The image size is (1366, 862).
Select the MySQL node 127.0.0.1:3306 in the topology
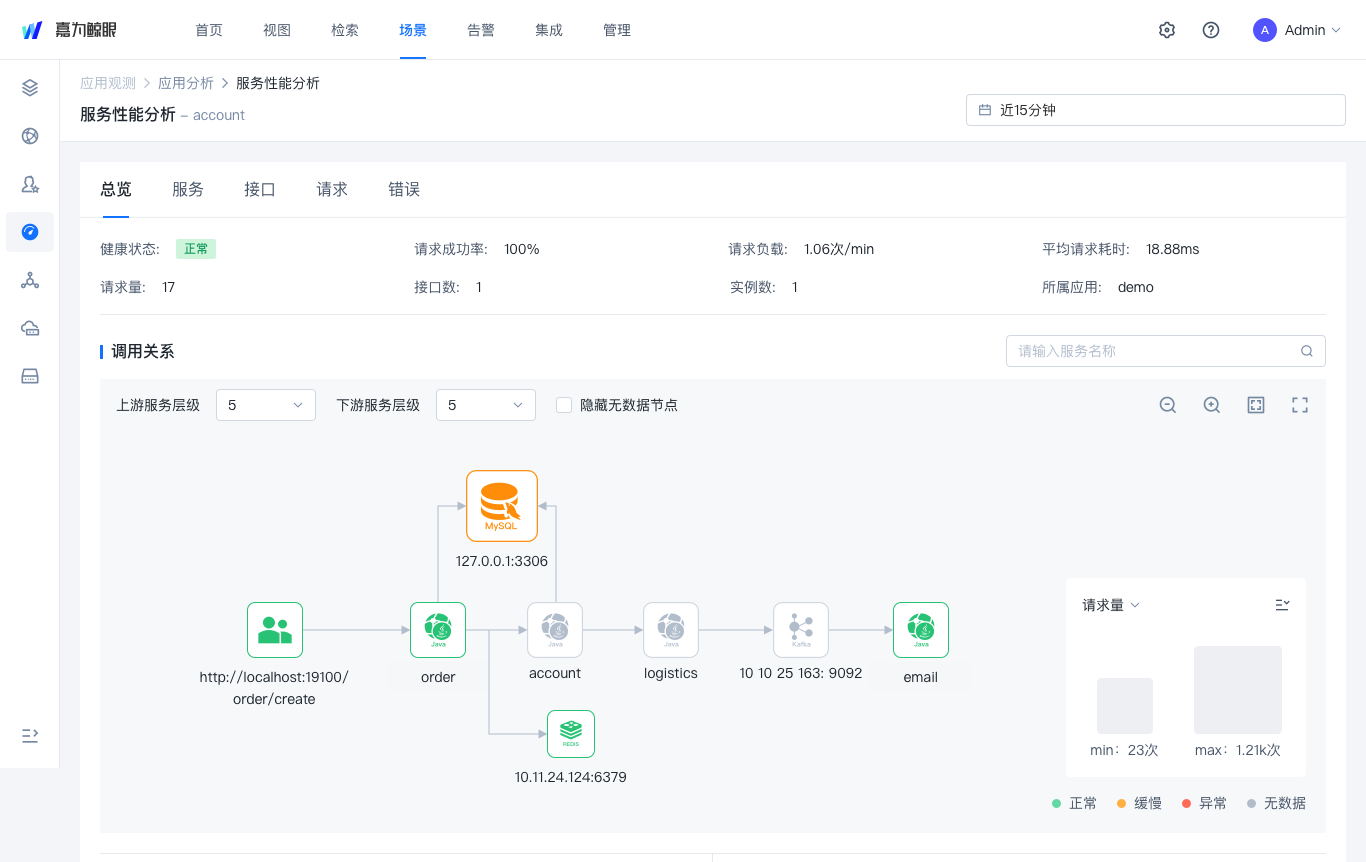point(501,506)
